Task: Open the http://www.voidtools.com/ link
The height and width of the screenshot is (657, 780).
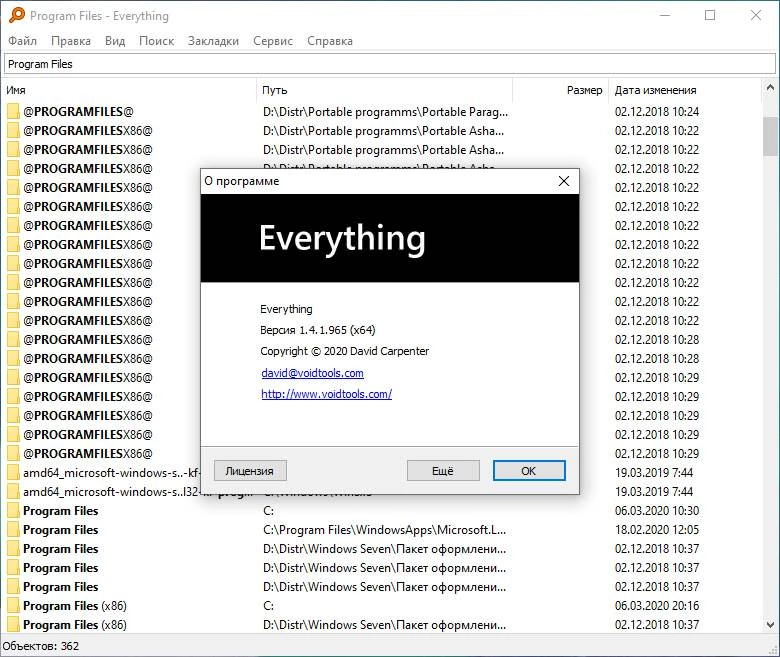Action: pyautogui.click(x=326, y=394)
